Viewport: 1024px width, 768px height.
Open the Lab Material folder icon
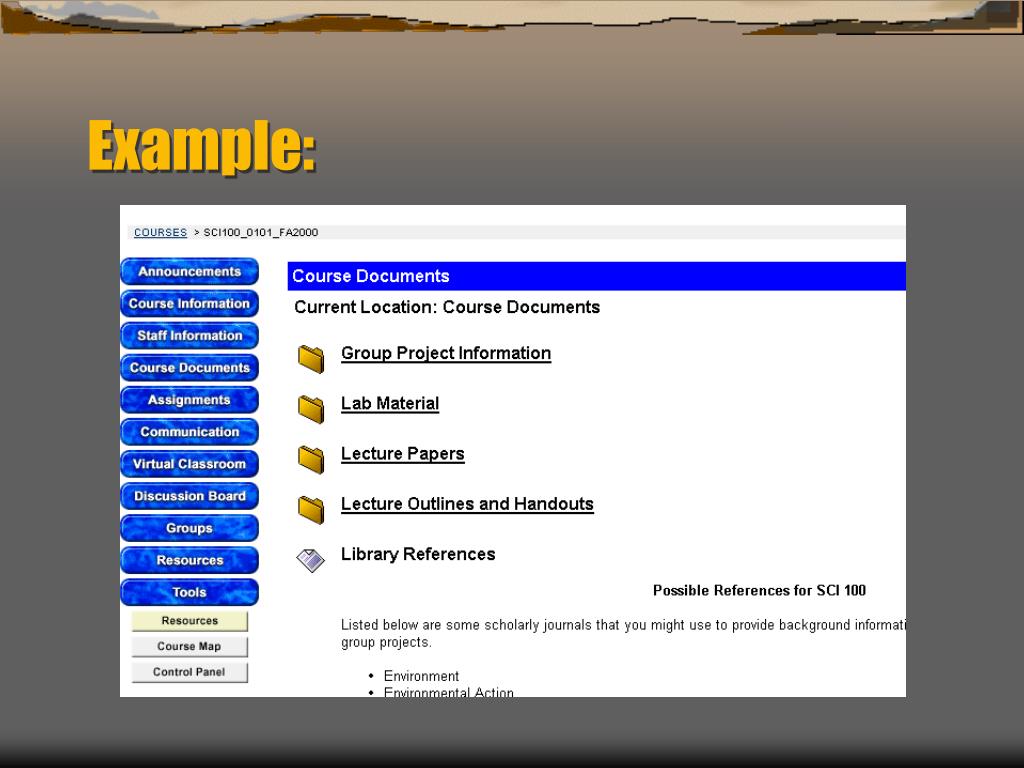tap(311, 409)
